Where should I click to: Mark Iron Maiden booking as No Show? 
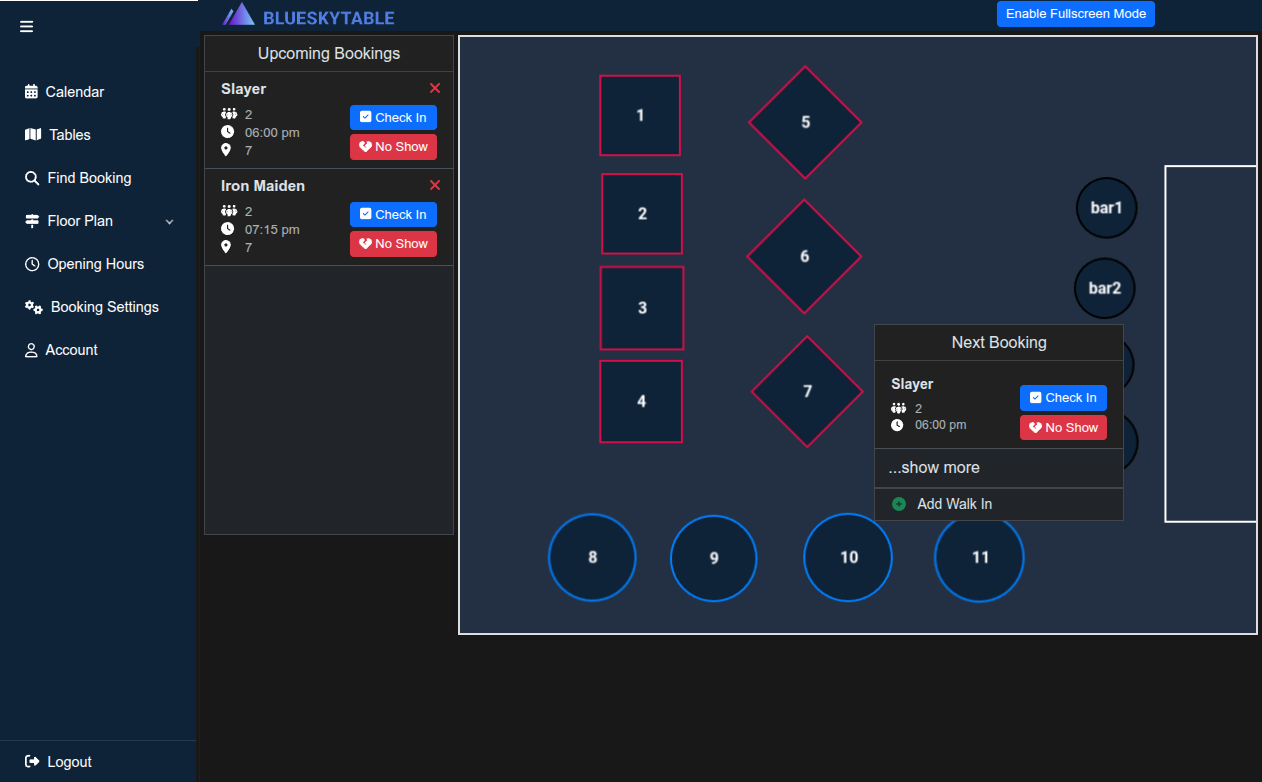(x=393, y=244)
